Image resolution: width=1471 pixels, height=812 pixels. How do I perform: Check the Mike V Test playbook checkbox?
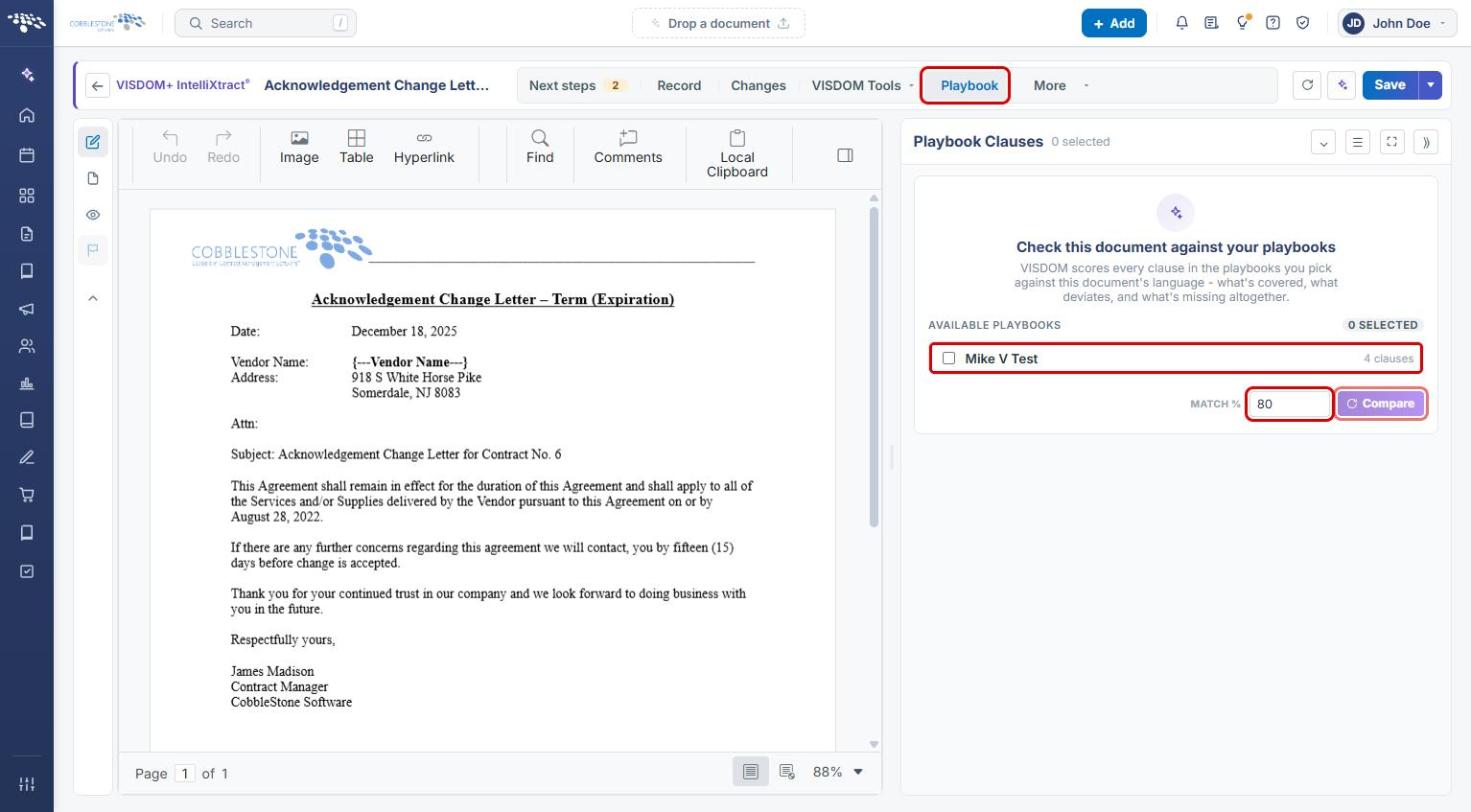[949, 358]
